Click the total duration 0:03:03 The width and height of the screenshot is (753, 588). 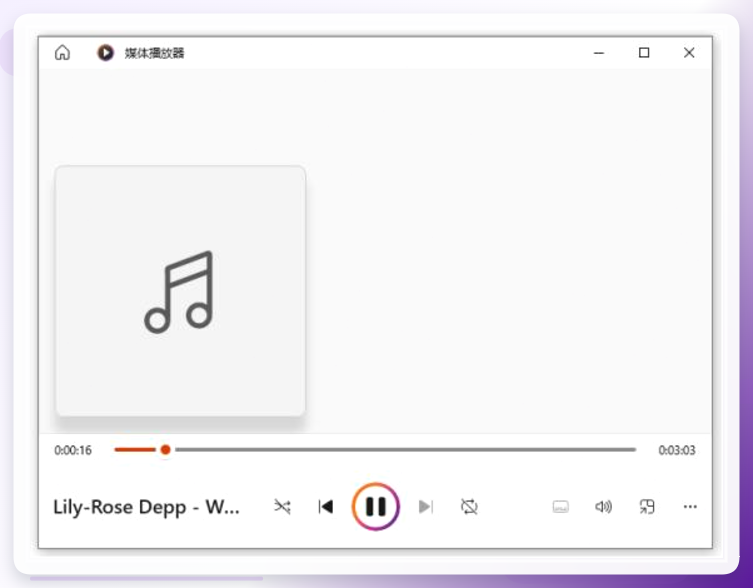677,450
